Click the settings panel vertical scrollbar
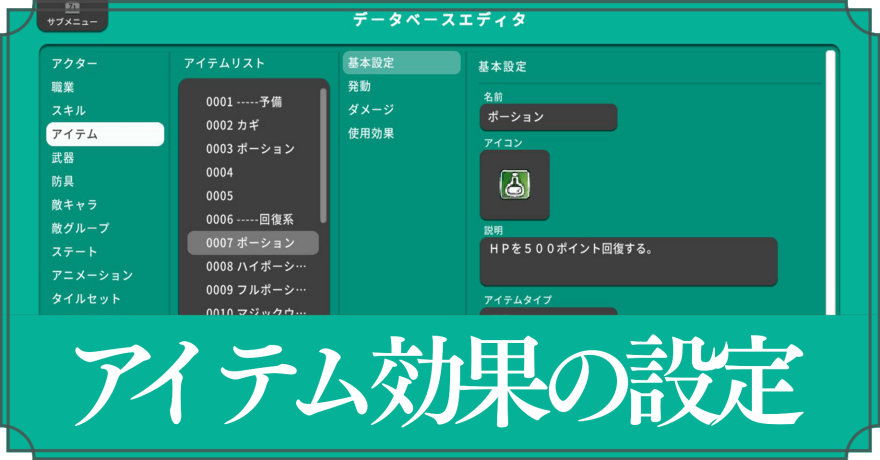 (x=831, y=182)
